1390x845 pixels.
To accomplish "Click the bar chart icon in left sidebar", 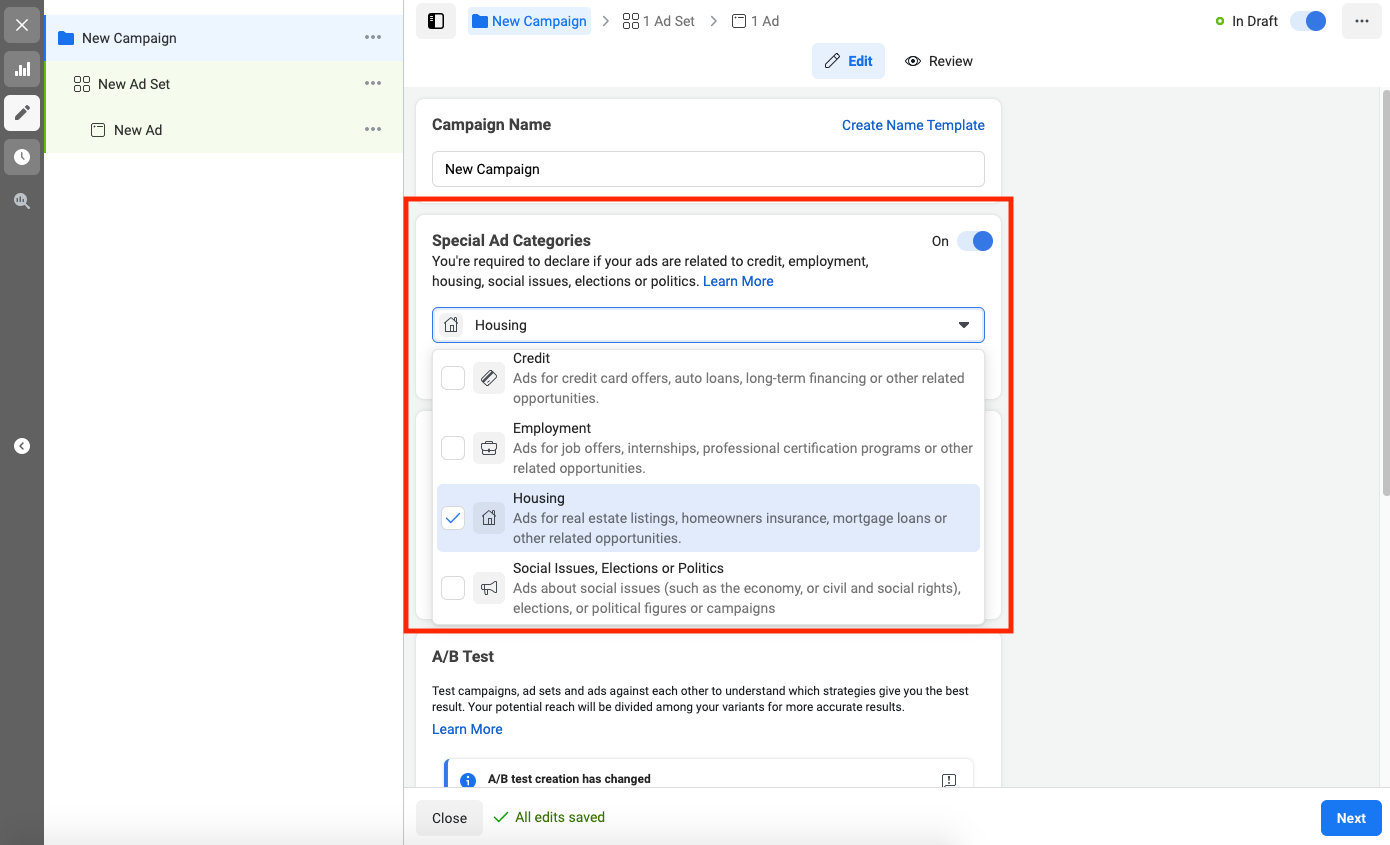I will [x=22, y=69].
